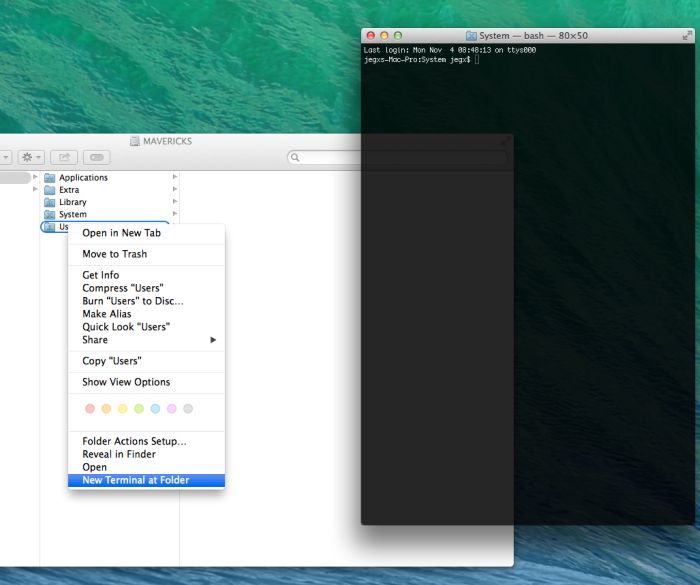Click the magnifier icon in search field
700x585 pixels.
[x=295, y=157]
